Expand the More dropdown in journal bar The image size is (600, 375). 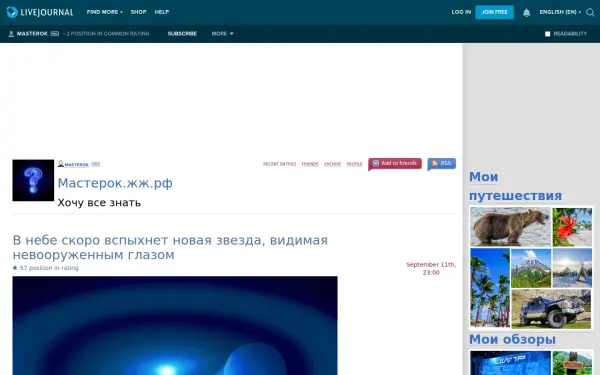tap(222, 34)
